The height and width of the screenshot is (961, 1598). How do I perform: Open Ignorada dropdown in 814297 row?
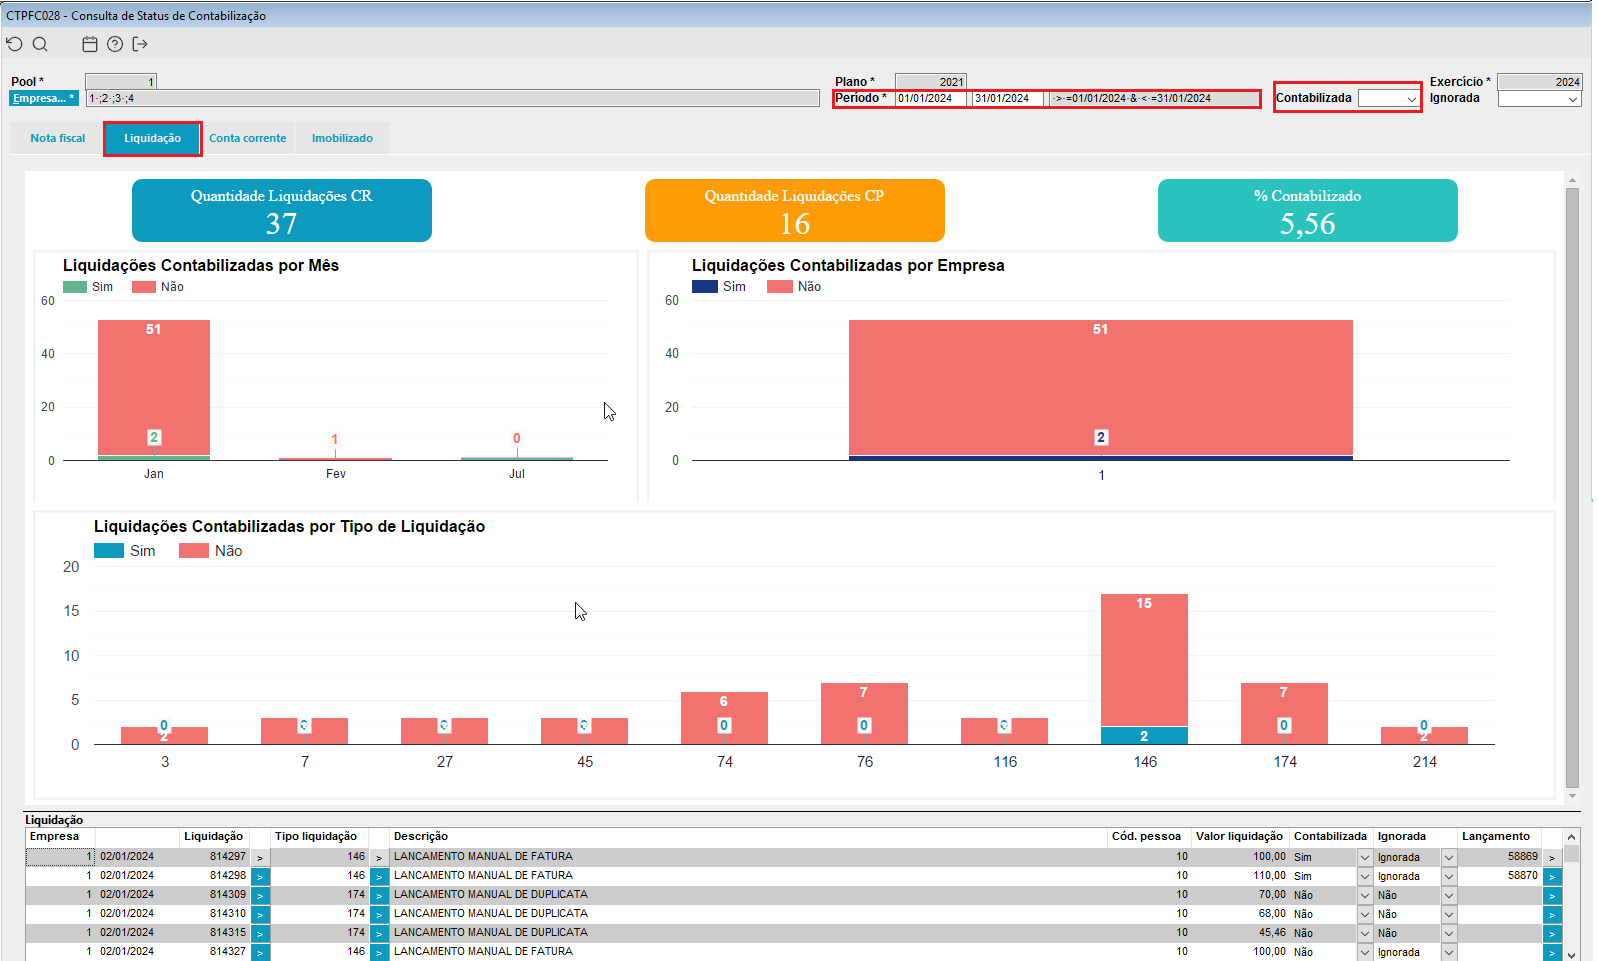[1448, 857]
